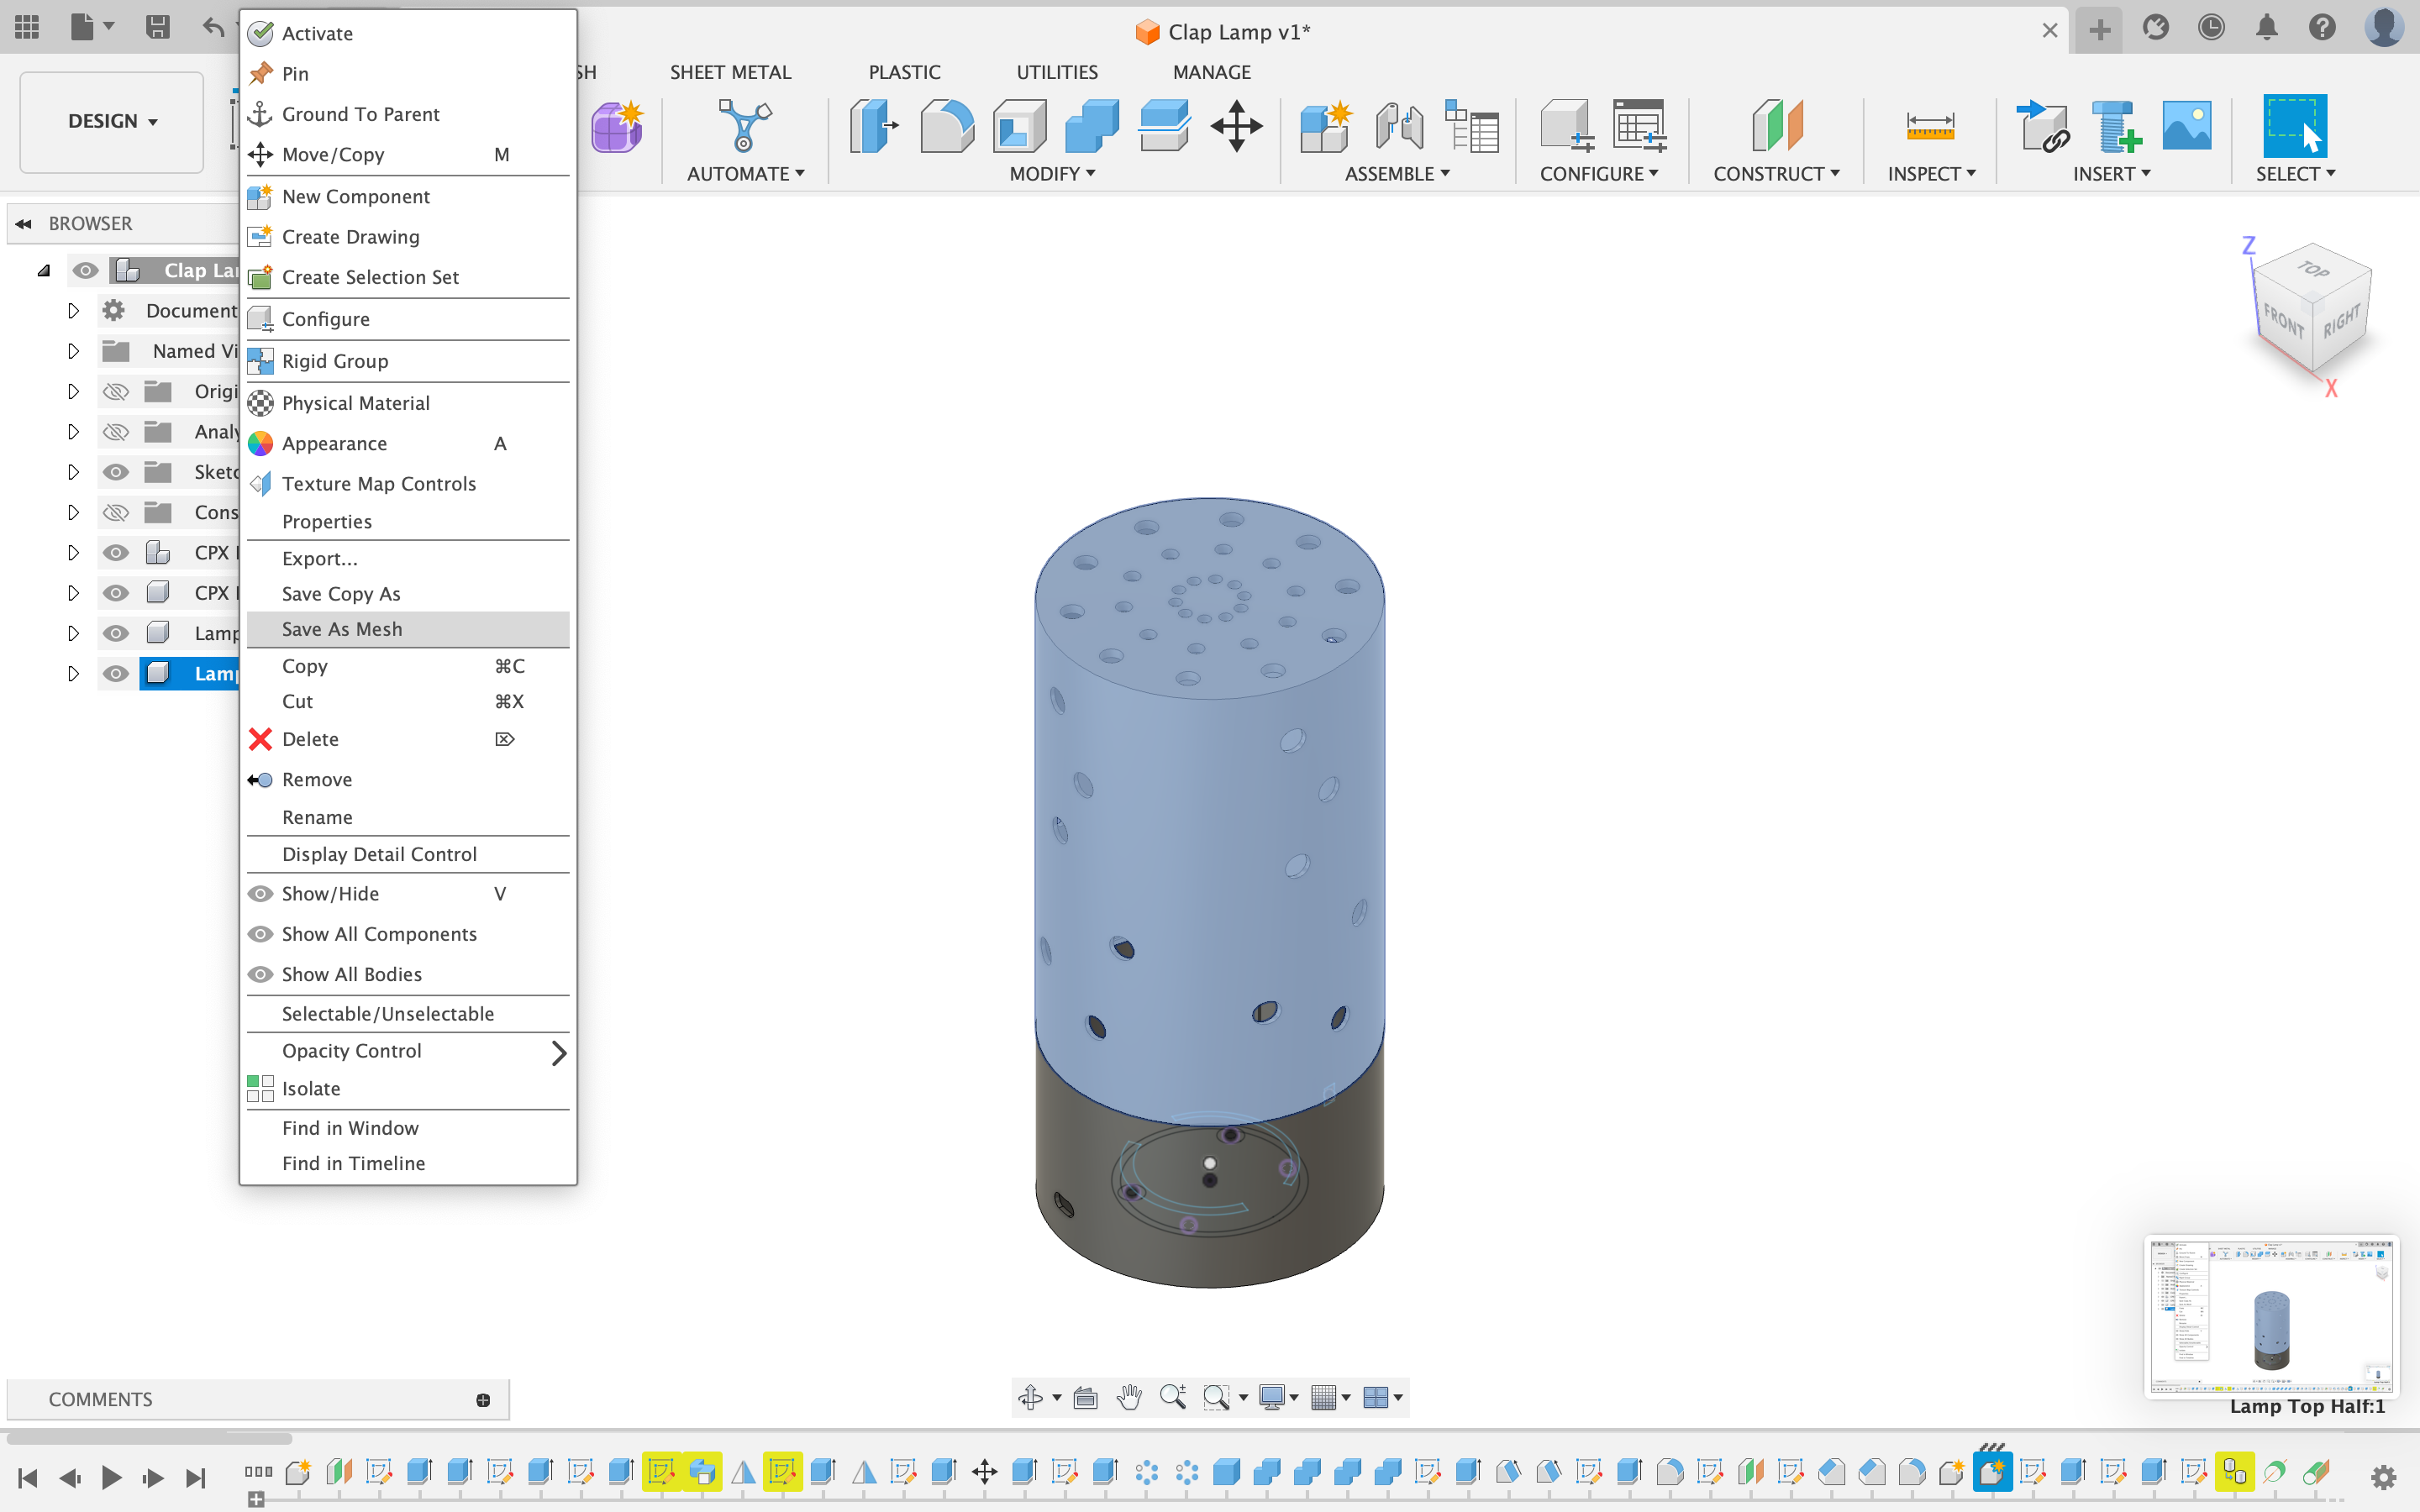Click the timeline settings gear
This screenshot has height=1512, width=2420.
[2383, 1476]
